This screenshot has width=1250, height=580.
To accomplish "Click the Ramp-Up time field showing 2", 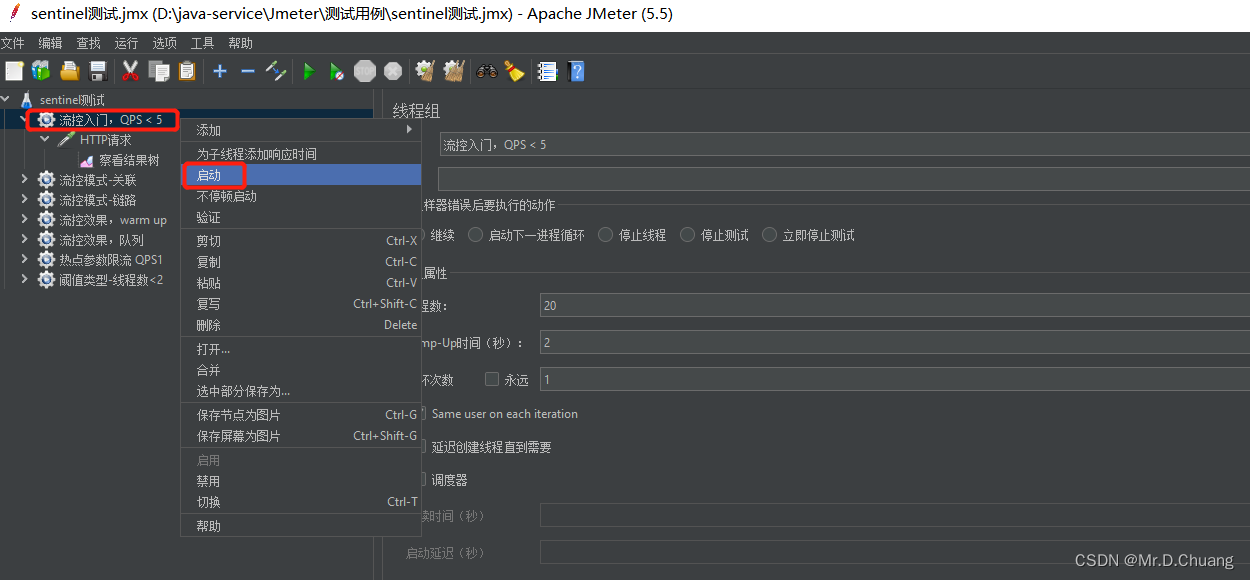I will pyautogui.click(x=895, y=342).
